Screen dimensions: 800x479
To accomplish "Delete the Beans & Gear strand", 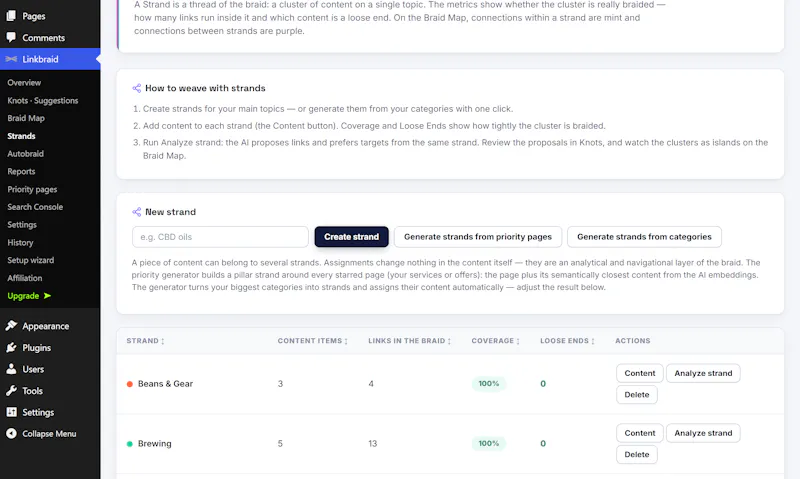I will click(x=637, y=395).
